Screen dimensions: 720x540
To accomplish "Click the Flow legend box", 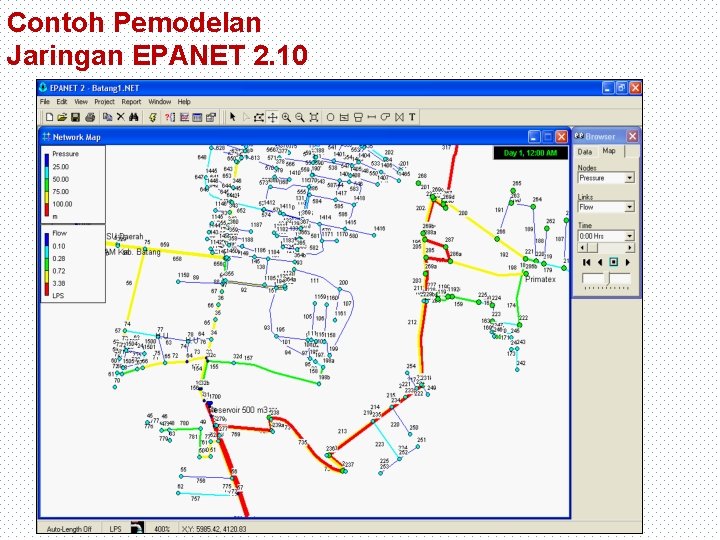I will (x=73, y=264).
